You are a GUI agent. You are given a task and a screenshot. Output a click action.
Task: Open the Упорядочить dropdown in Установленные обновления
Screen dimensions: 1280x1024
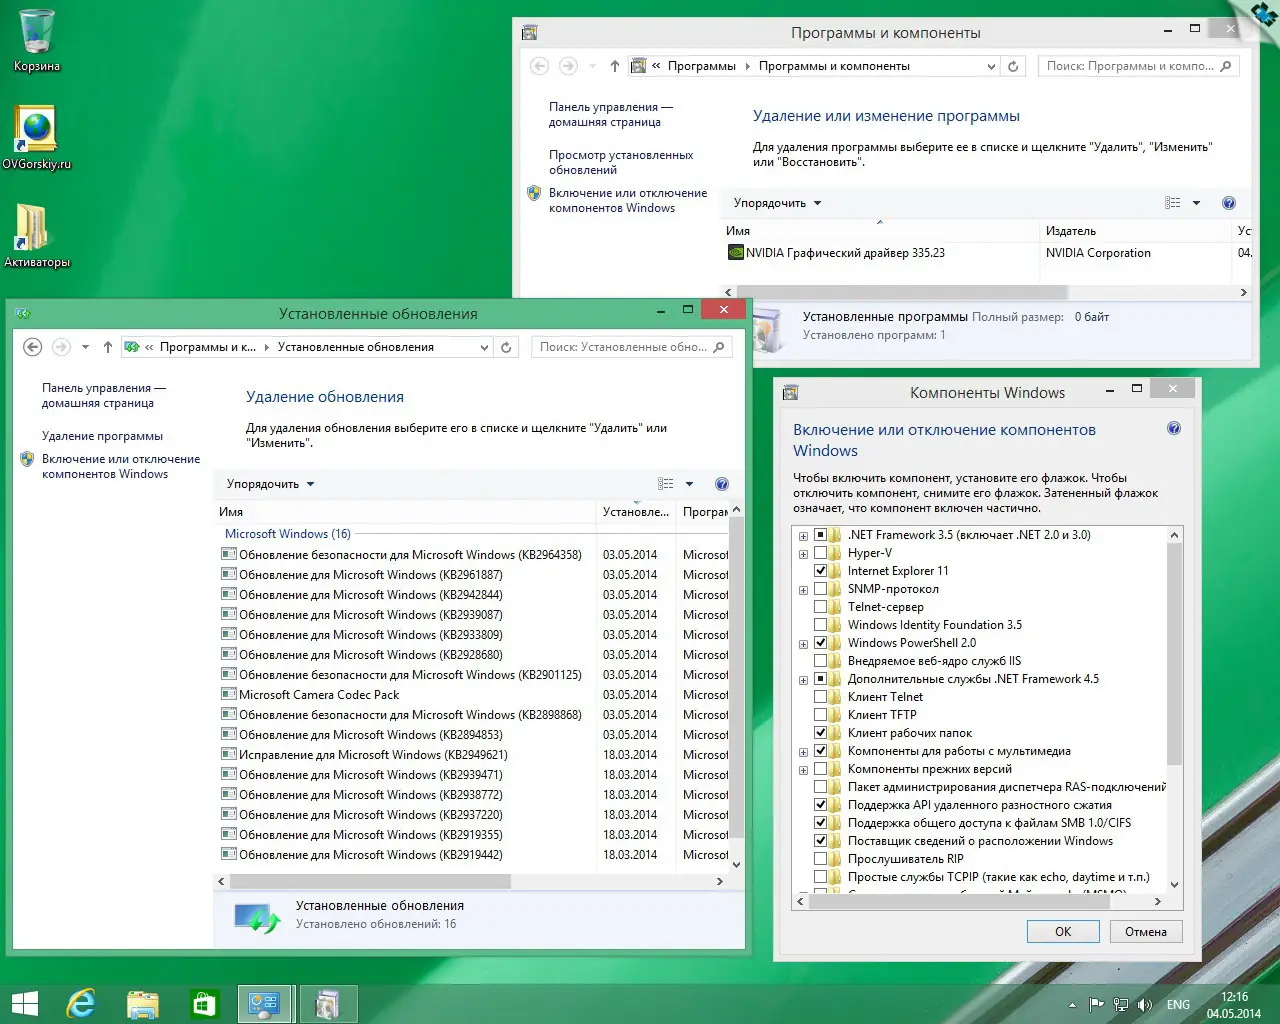(270, 484)
